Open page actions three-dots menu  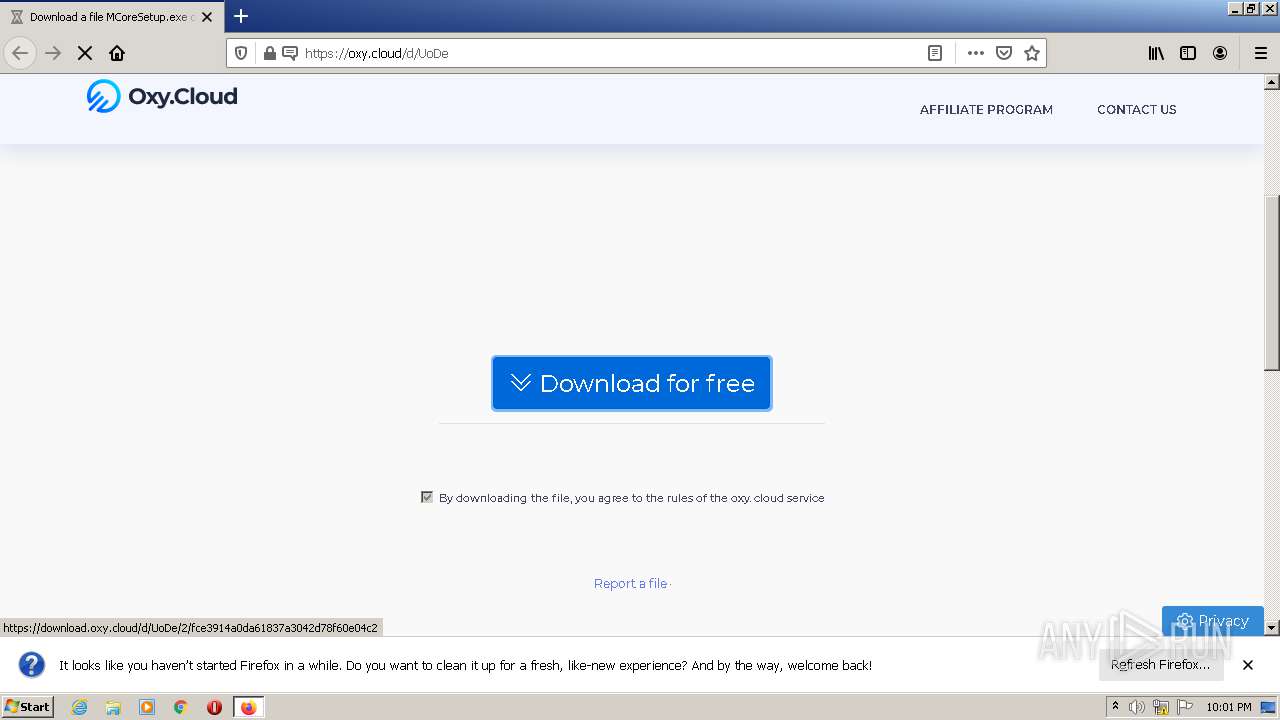pos(976,53)
